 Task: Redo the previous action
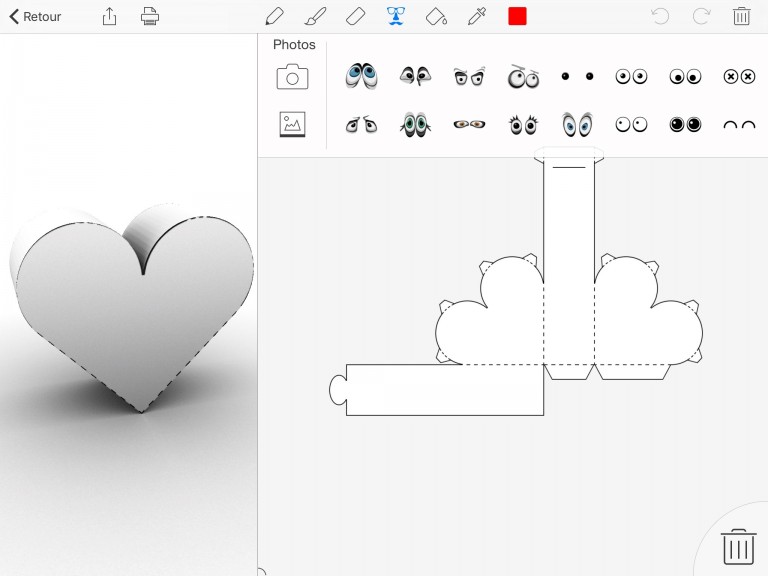pos(701,16)
